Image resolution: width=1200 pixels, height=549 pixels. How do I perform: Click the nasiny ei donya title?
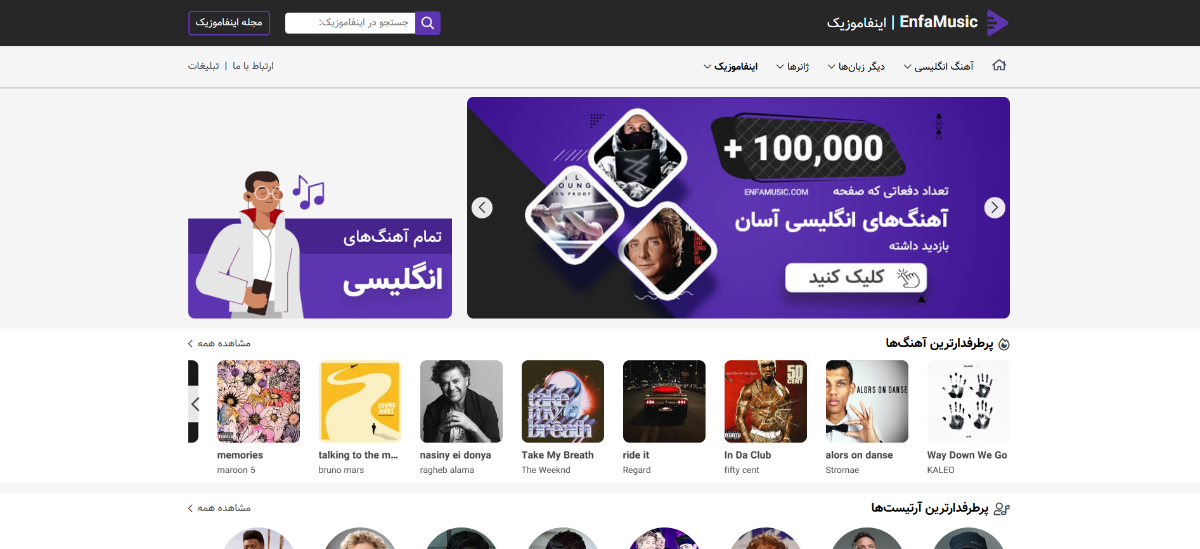click(456, 455)
